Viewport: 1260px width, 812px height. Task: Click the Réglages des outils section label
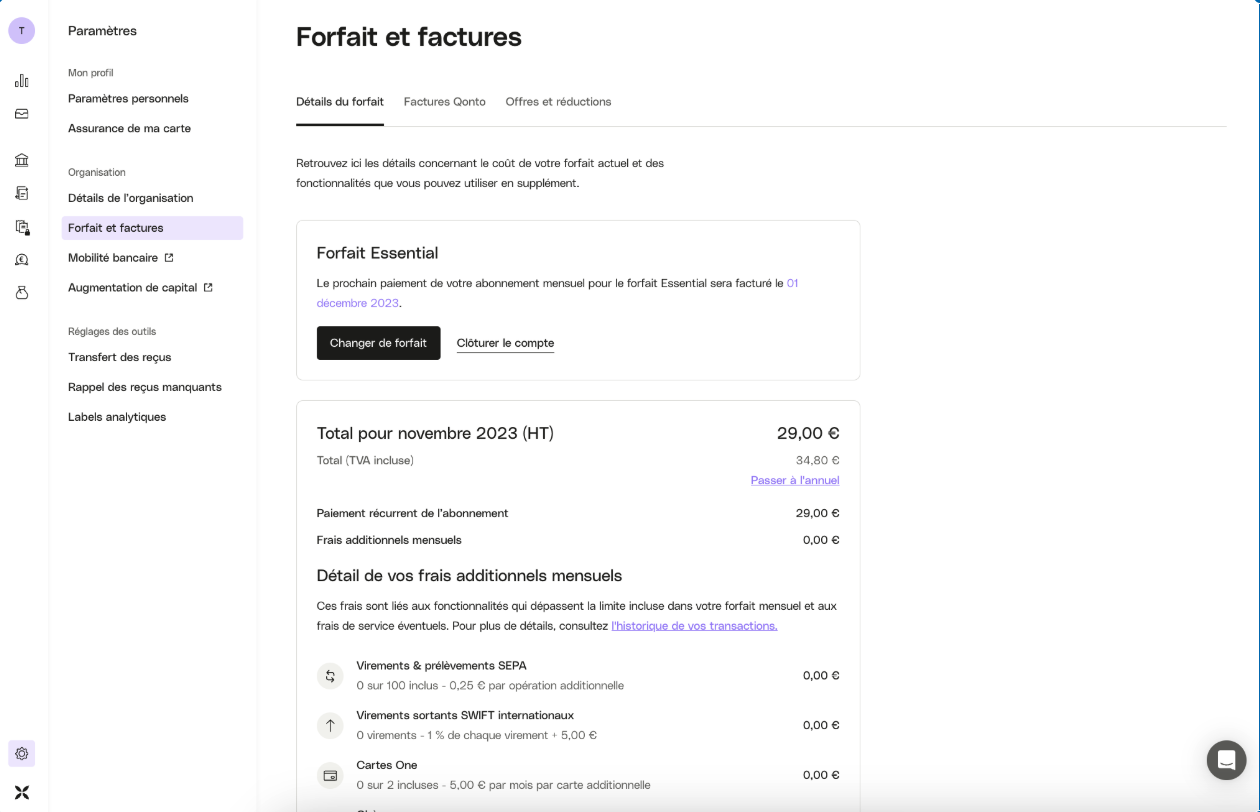112,332
